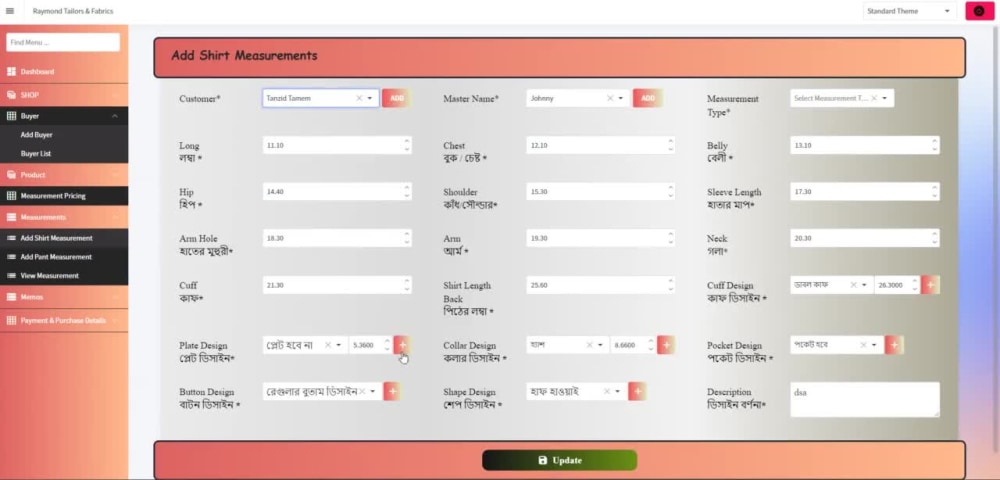The image size is (1000, 480).
Task: Clear Shape Design selection with X
Action: tap(607, 391)
